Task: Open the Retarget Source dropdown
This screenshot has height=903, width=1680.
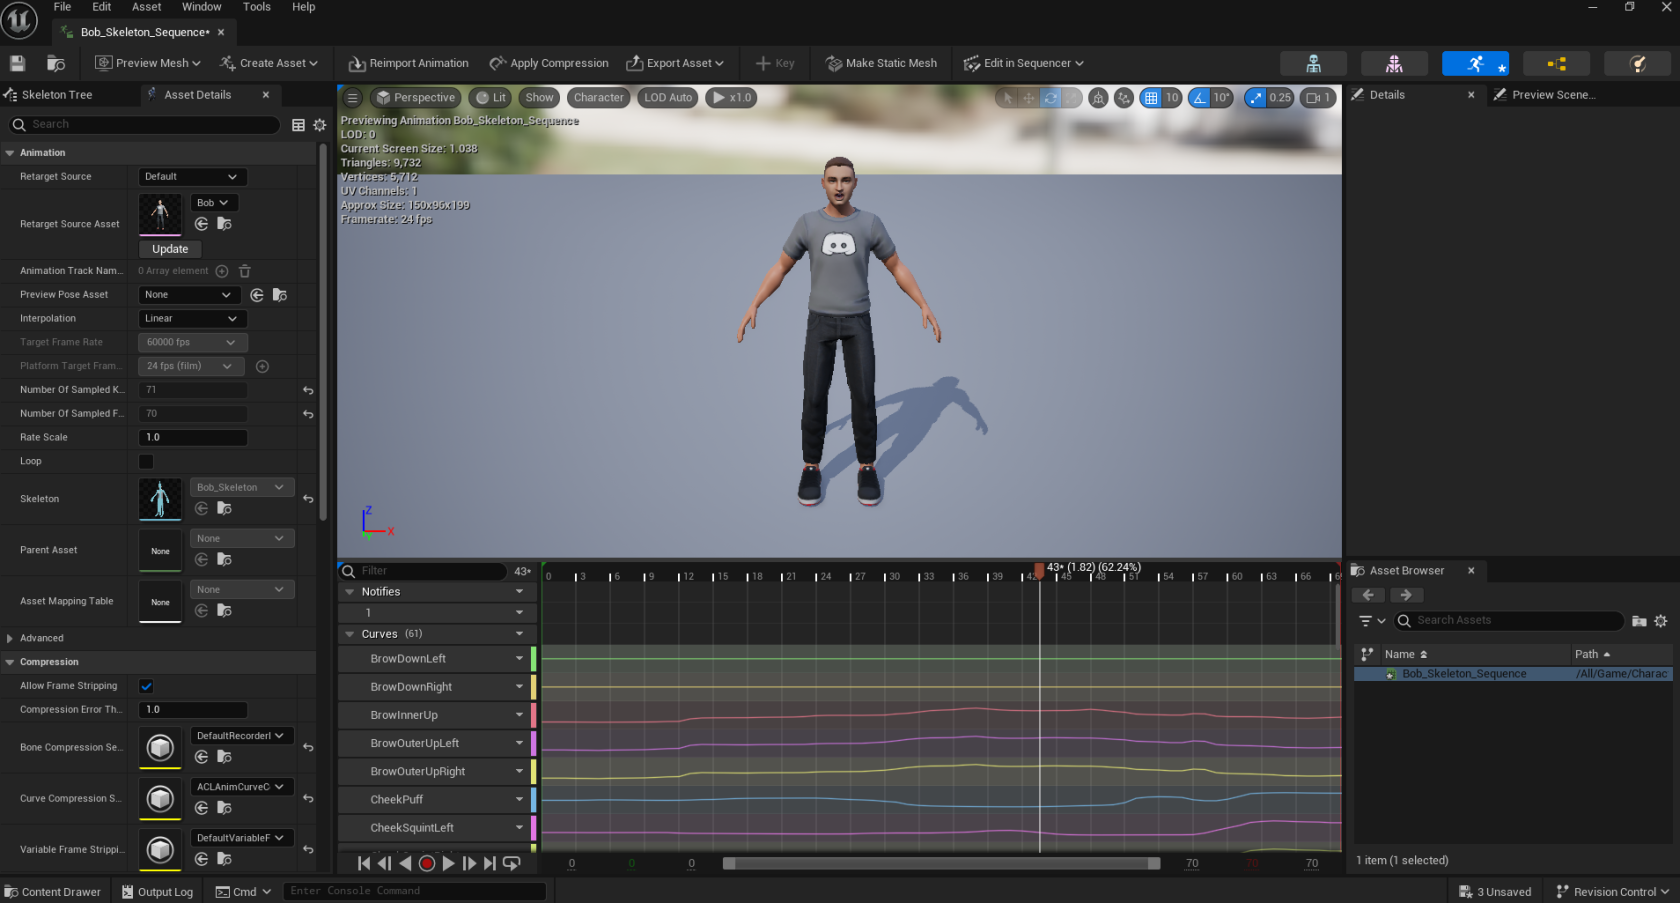Action: (192, 177)
